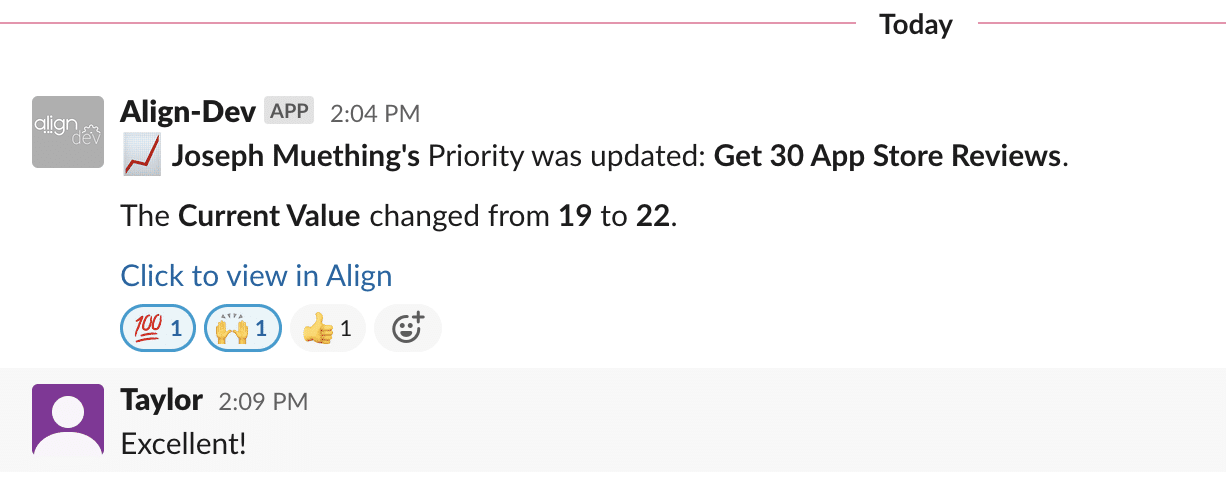The width and height of the screenshot is (1226, 482).
Task: Click the Align-Dev sender name
Action: (x=187, y=111)
